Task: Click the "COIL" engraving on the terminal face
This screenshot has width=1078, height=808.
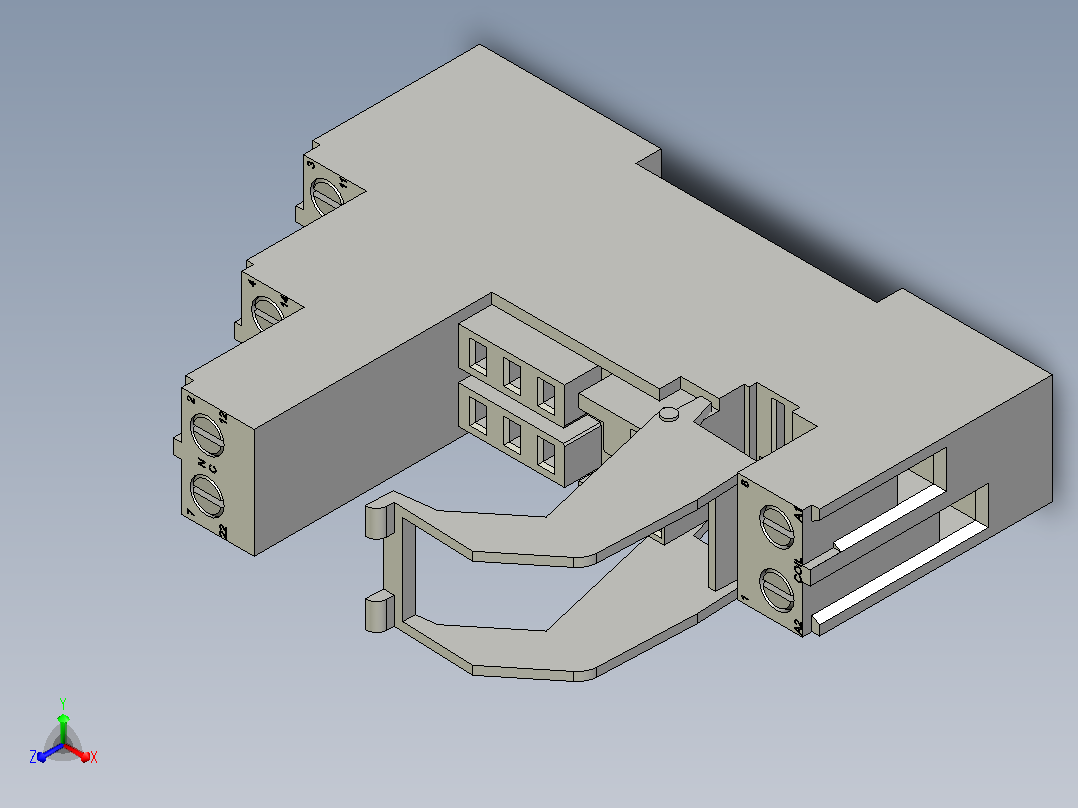Action: coord(798,570)
